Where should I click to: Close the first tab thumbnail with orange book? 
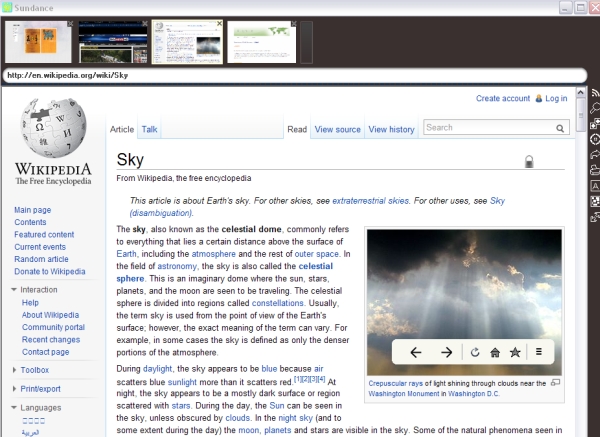[x=70, y=24]
